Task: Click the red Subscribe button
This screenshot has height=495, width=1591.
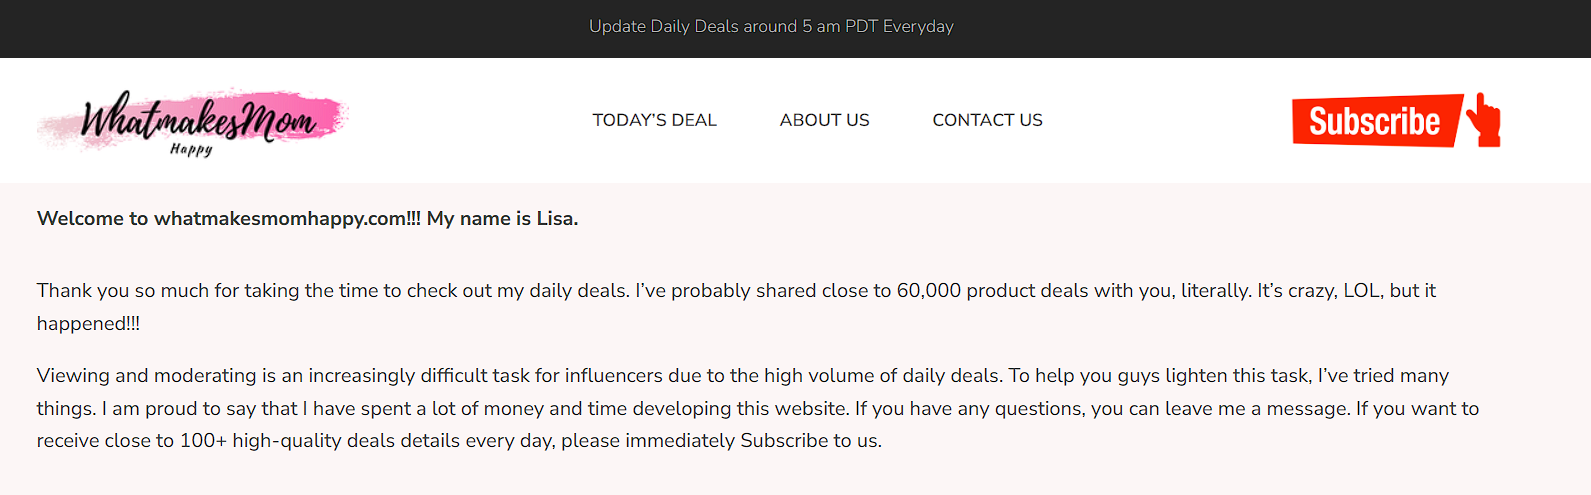Action: (1376, 121)
